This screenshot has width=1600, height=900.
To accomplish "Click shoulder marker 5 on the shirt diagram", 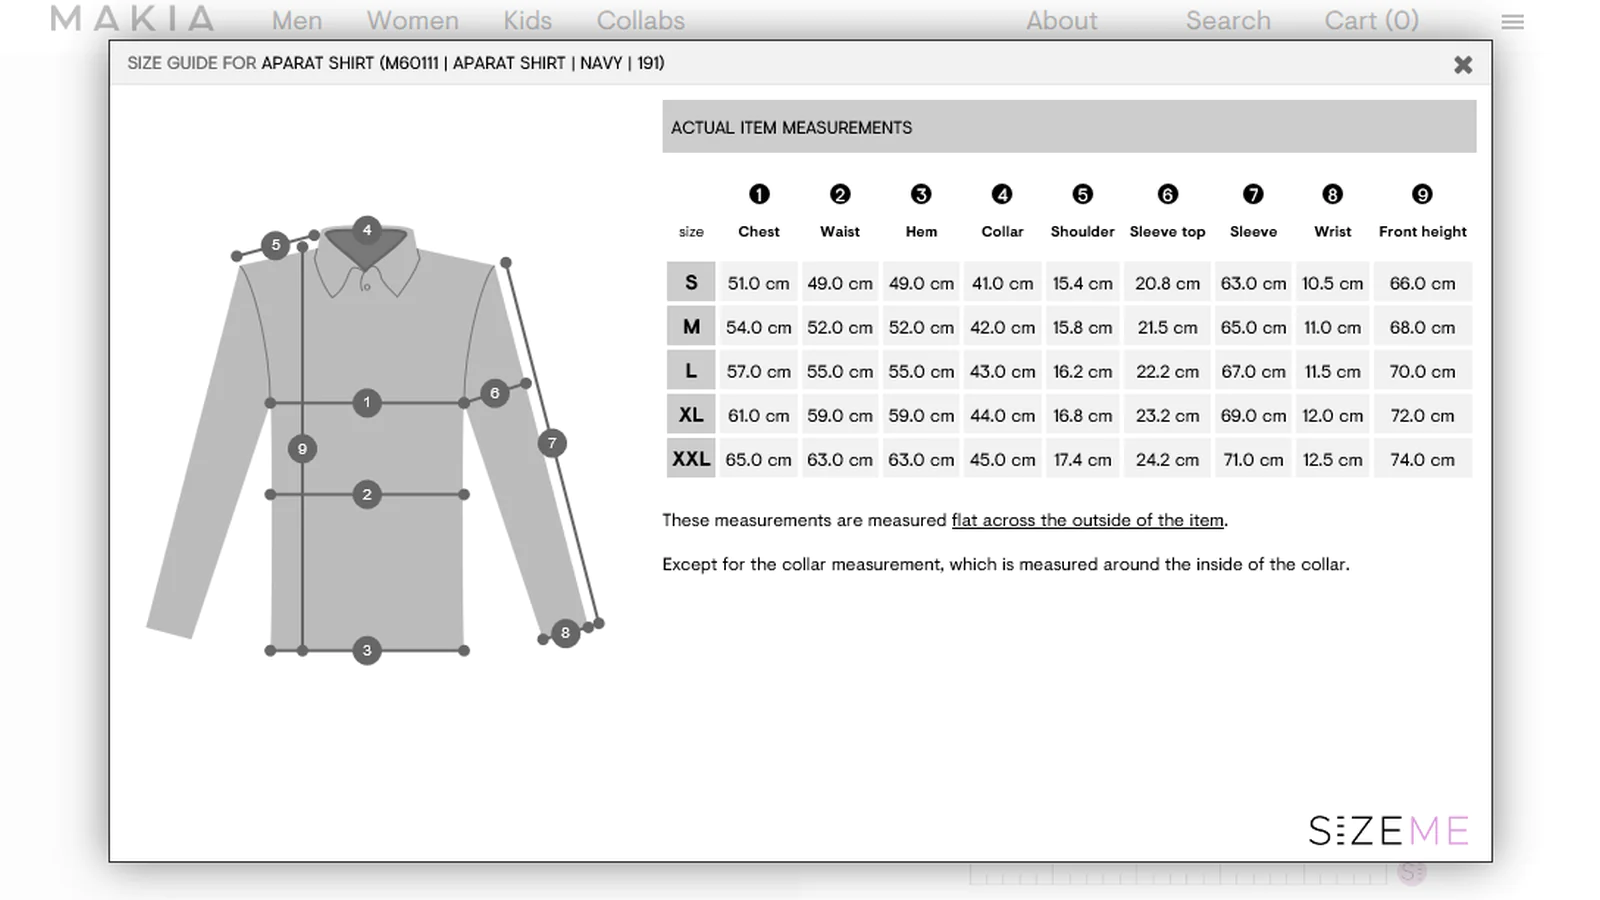I will pos(276,244).
